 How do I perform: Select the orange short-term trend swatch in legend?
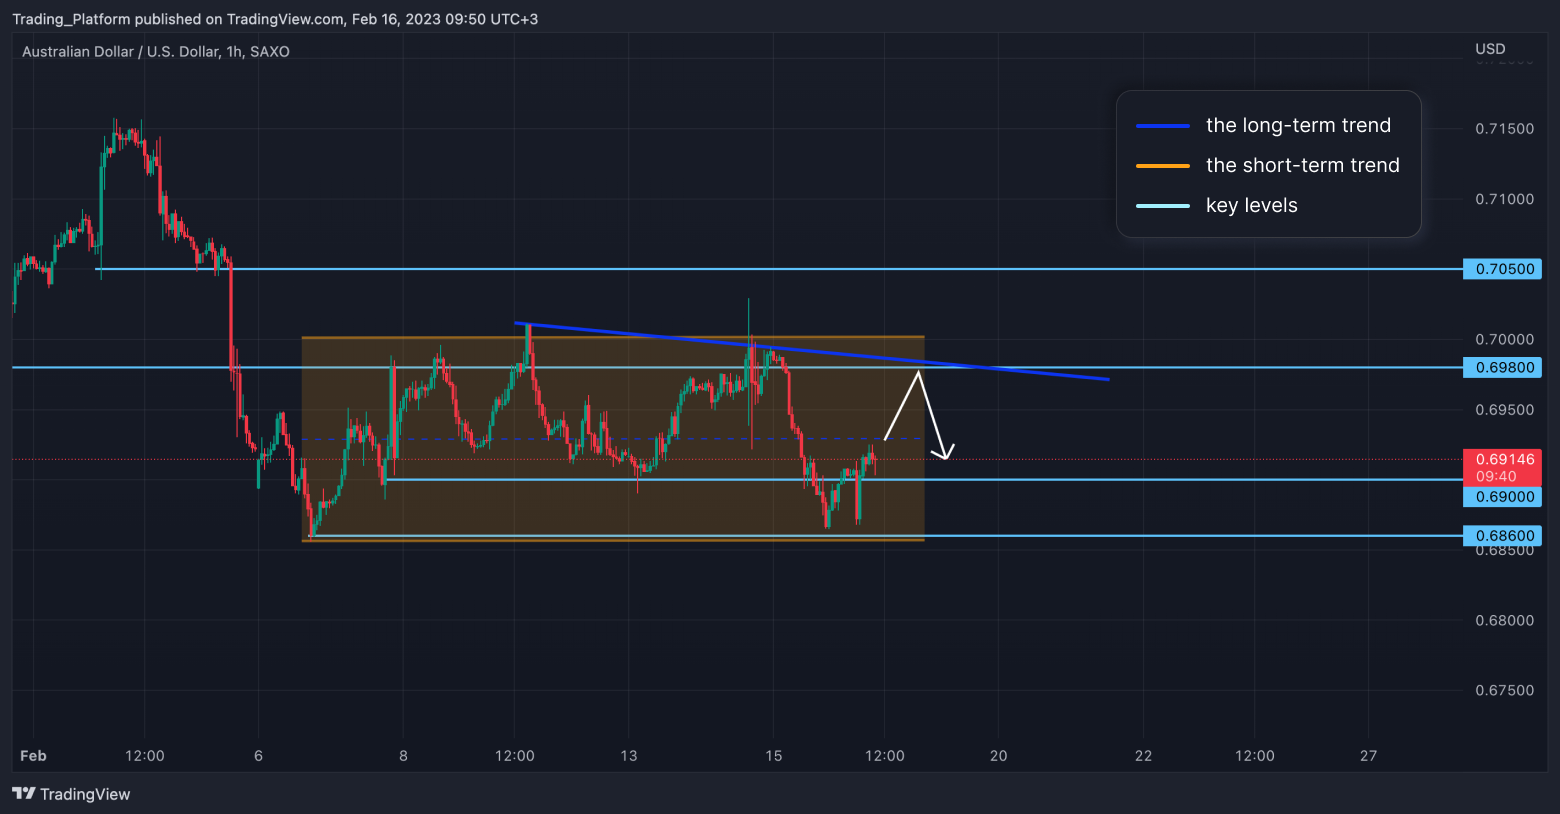pos(1162,166)
